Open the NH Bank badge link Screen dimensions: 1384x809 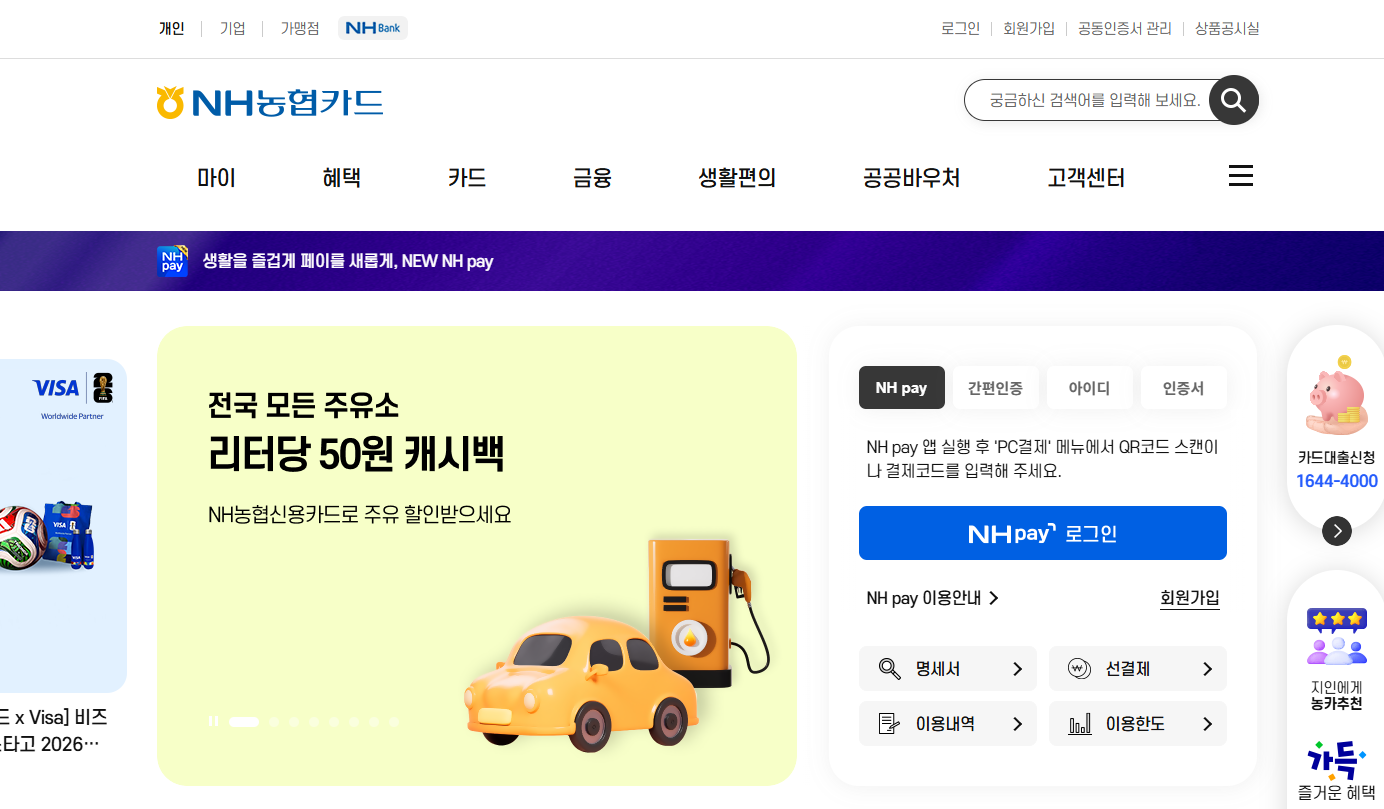[373, 28]
